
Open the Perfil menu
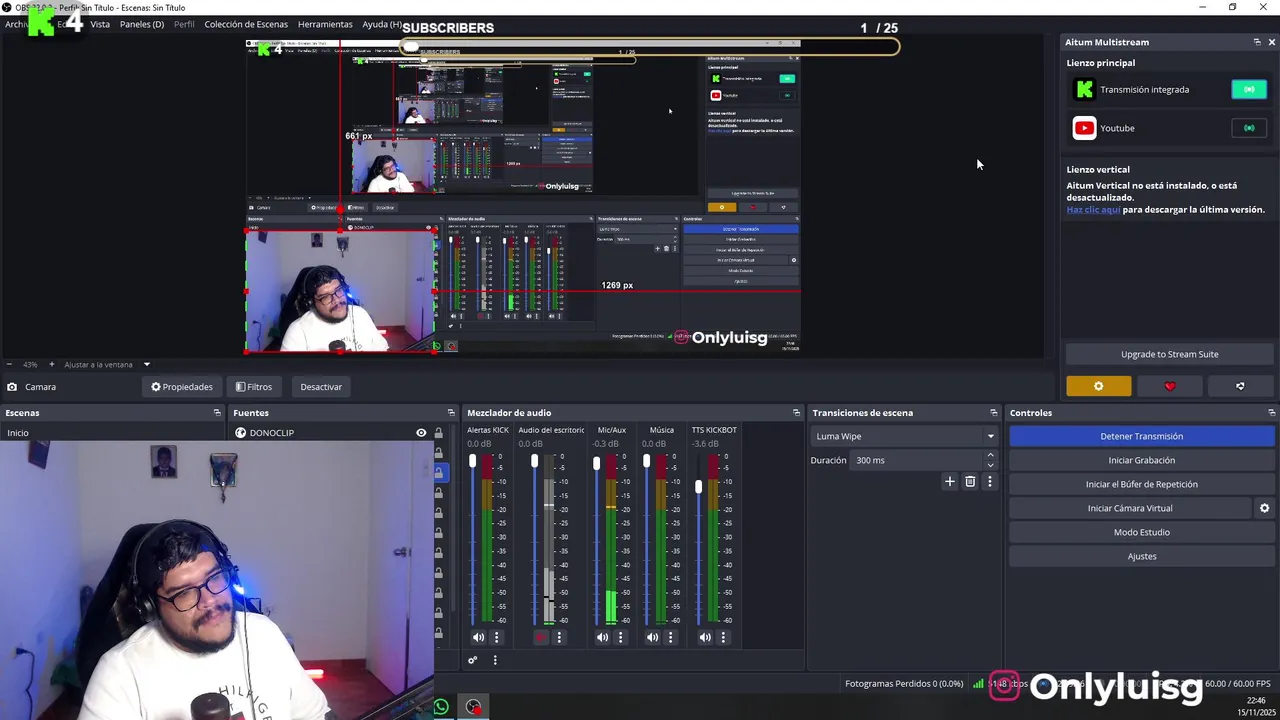184,24
